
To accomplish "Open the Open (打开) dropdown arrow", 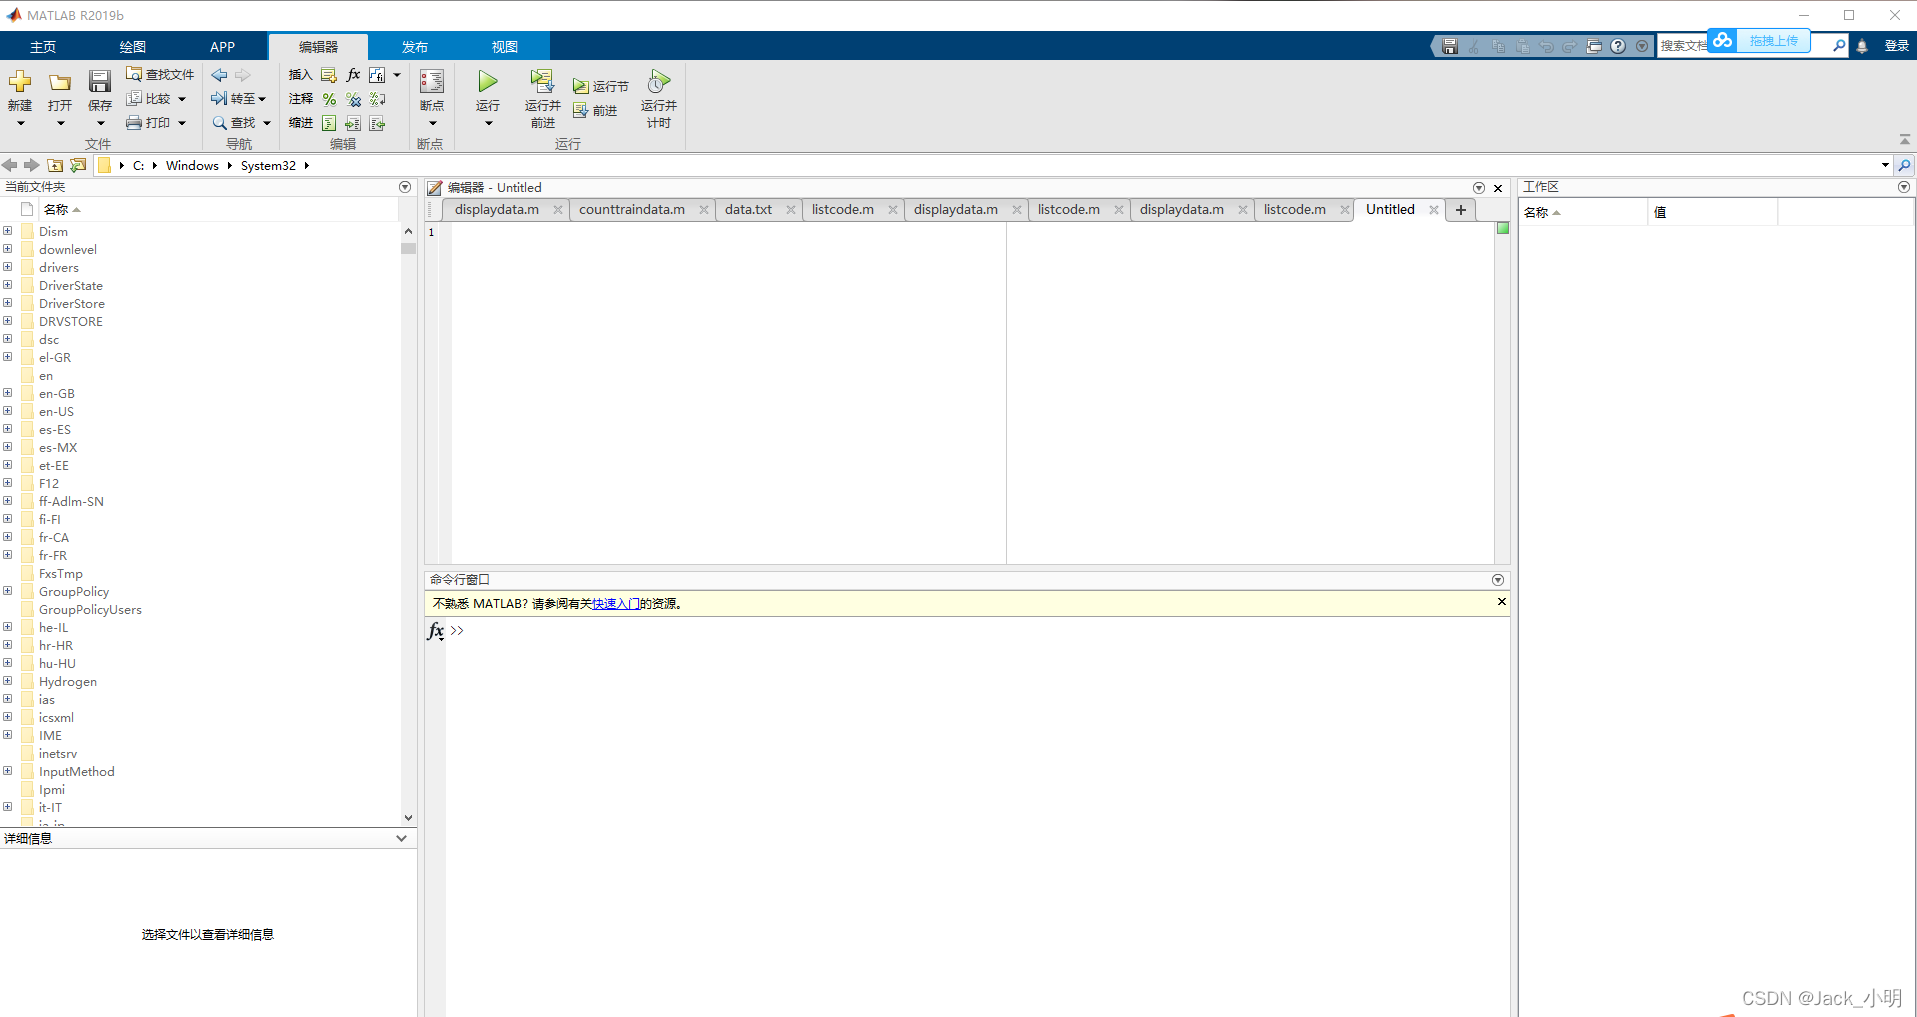I will pyautogui.click(x=60, y=123).
